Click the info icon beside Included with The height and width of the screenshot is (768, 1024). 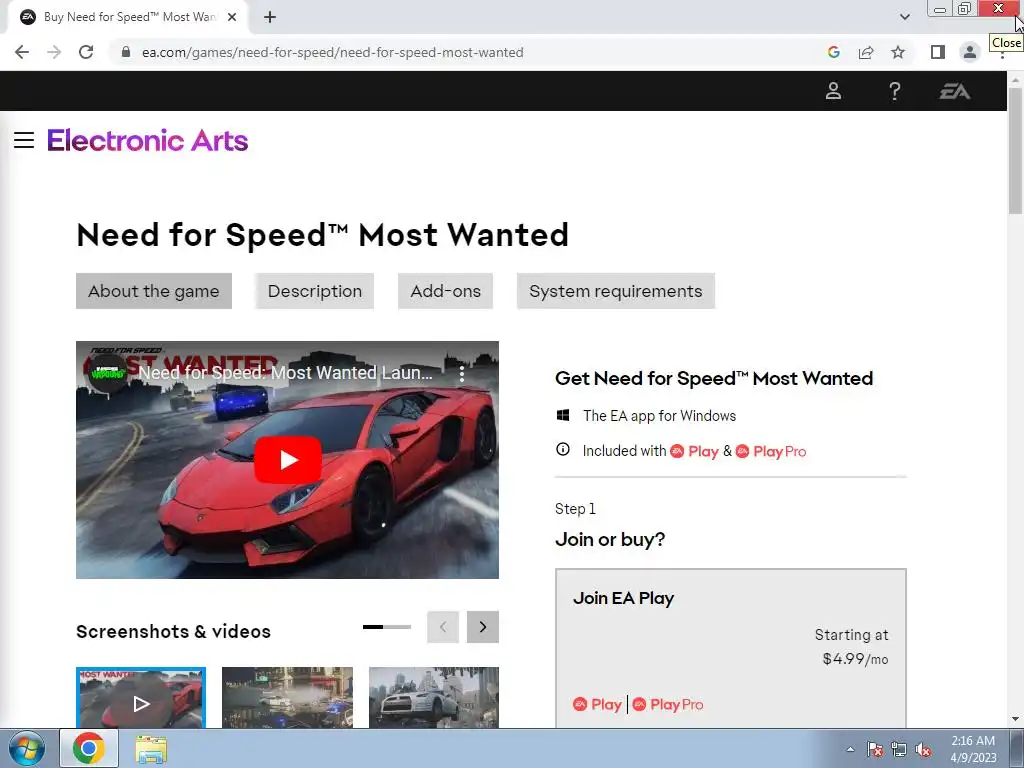click(563, 450)
